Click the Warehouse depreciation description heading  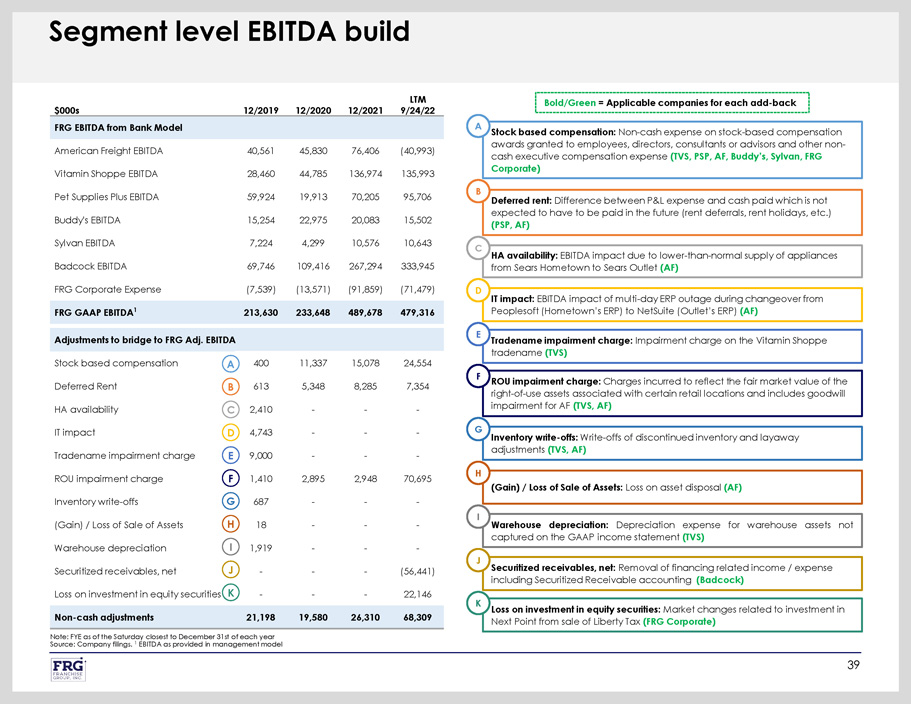click(550, 524)
